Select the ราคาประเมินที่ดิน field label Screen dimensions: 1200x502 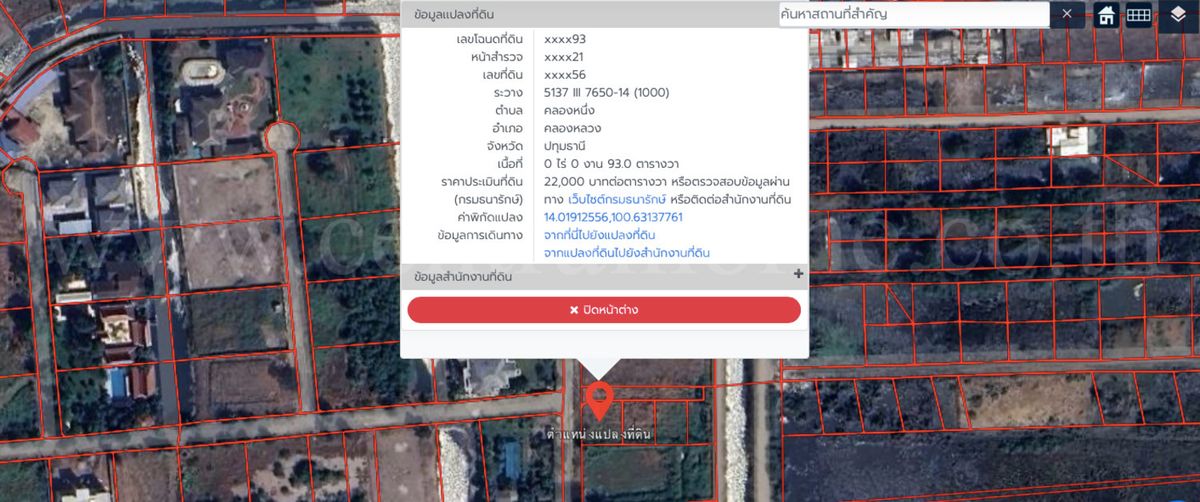click(482, 181)
